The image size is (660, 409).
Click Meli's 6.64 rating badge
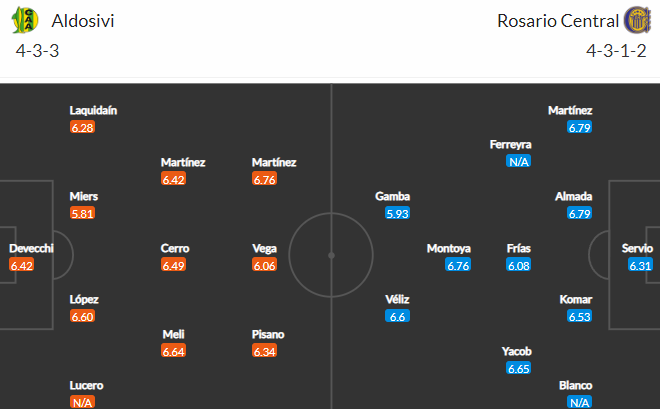pyautogui.click(x=173, y=351)
